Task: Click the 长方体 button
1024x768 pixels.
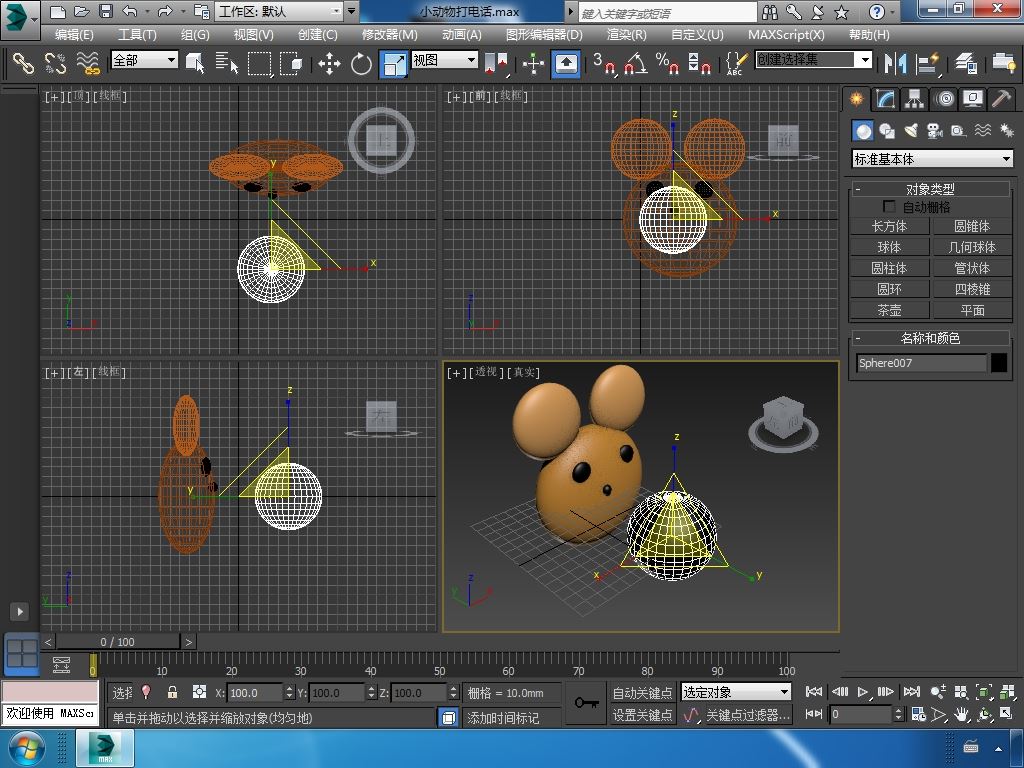Action: coord(889,226)
